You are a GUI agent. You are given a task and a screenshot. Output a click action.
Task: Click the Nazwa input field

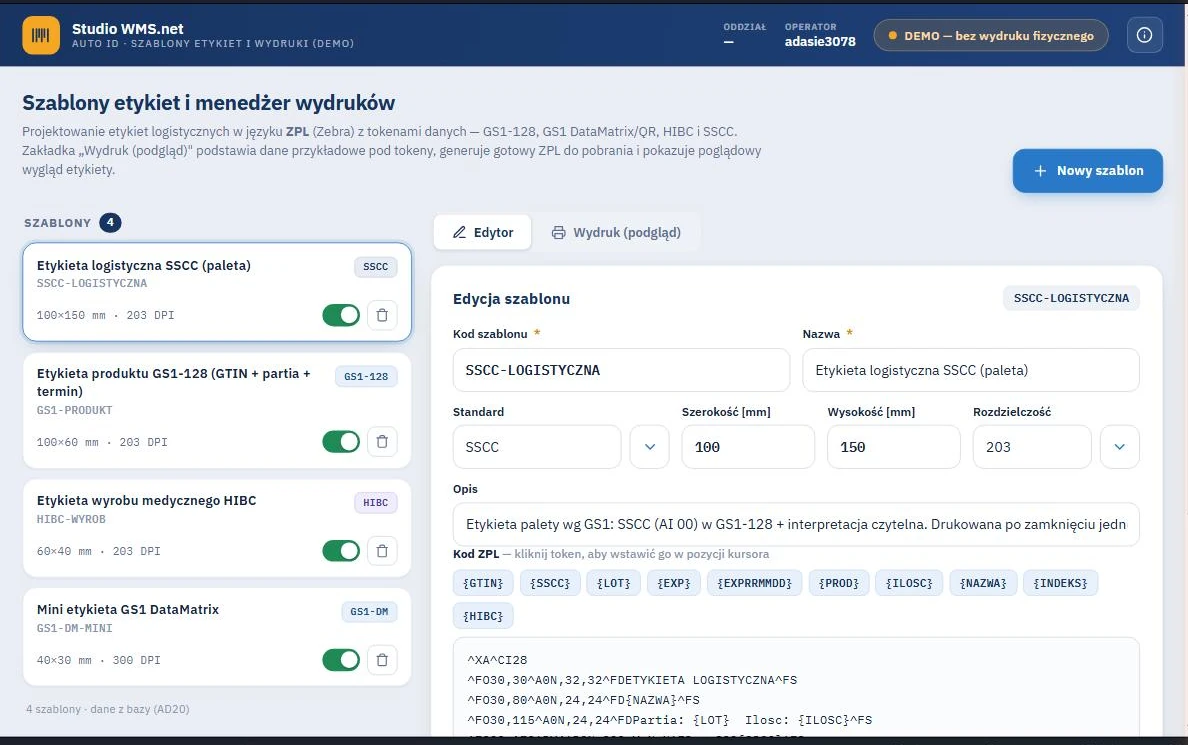[971, 370]
